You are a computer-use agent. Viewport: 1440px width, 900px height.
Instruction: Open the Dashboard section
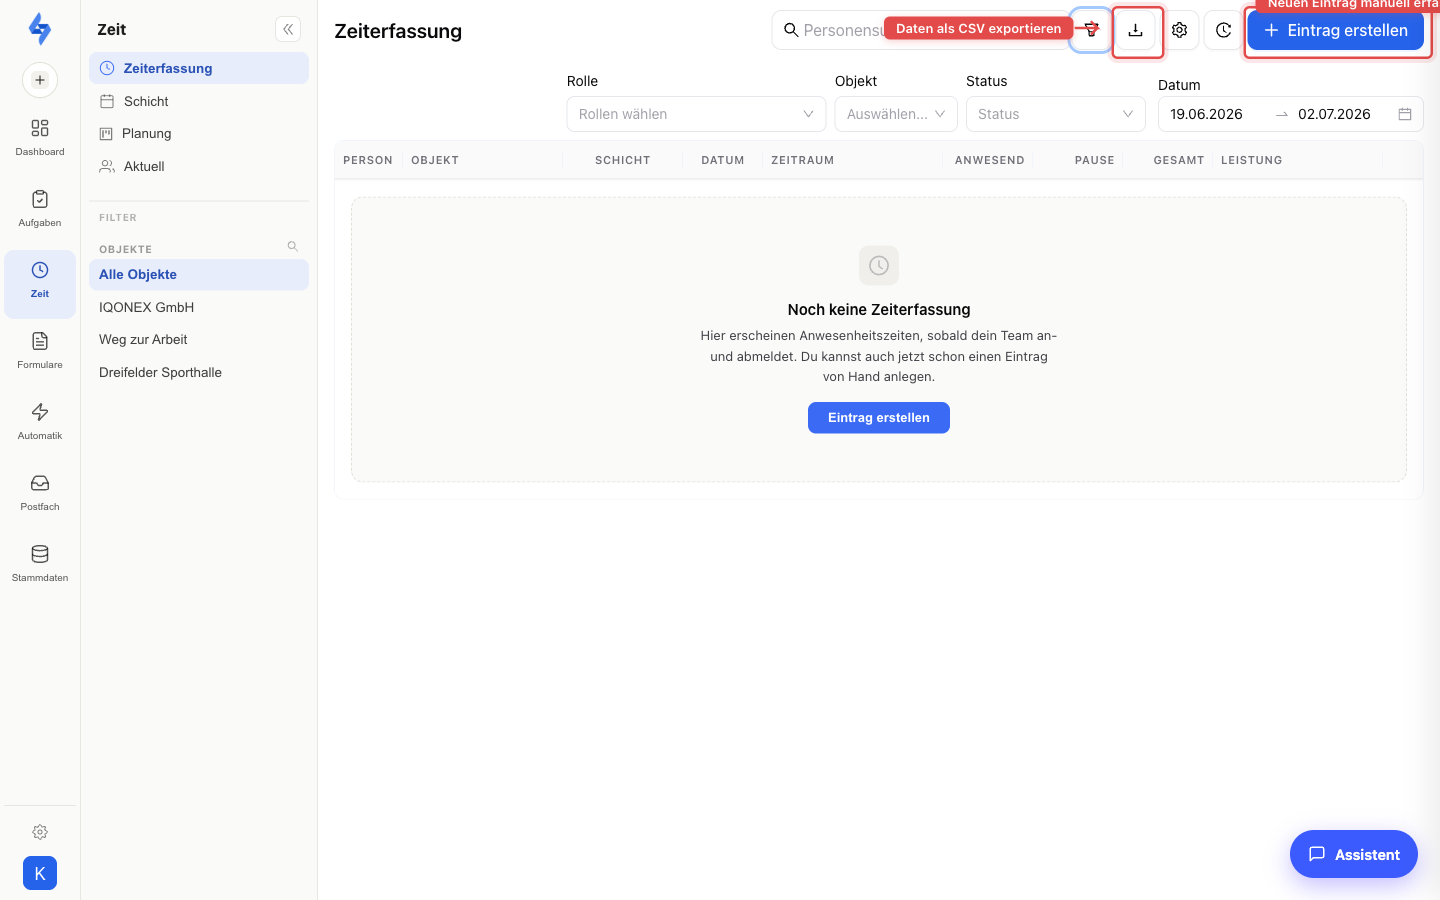click(x=40, y=138)
